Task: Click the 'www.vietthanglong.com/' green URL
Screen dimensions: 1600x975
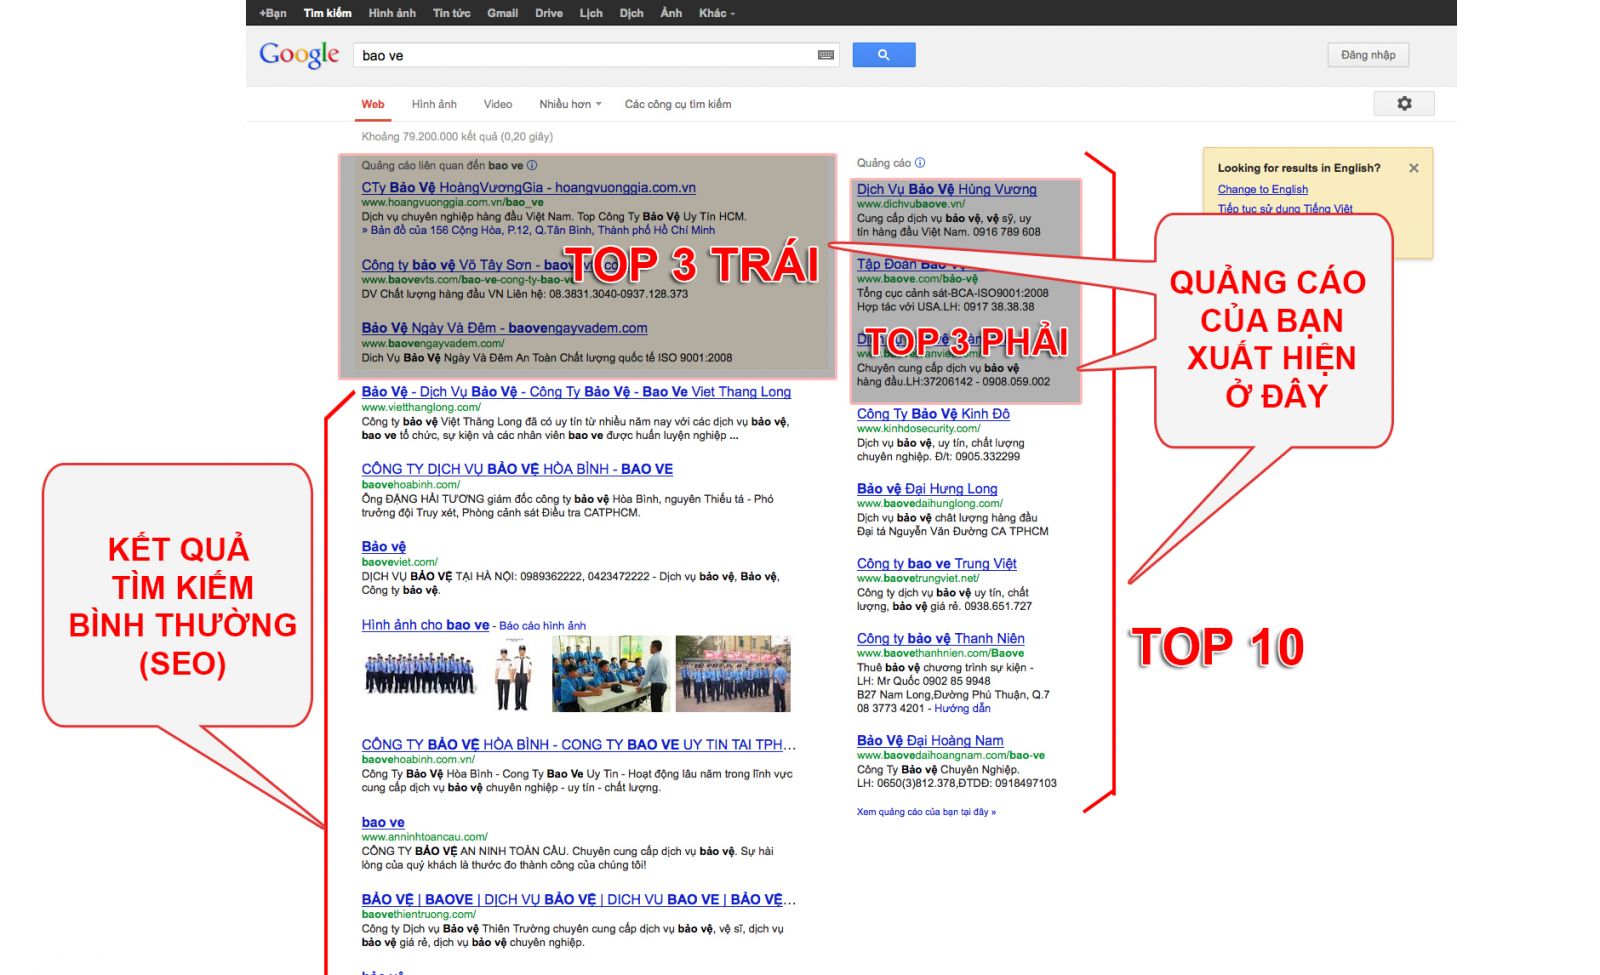Action: tap(421, 407)
